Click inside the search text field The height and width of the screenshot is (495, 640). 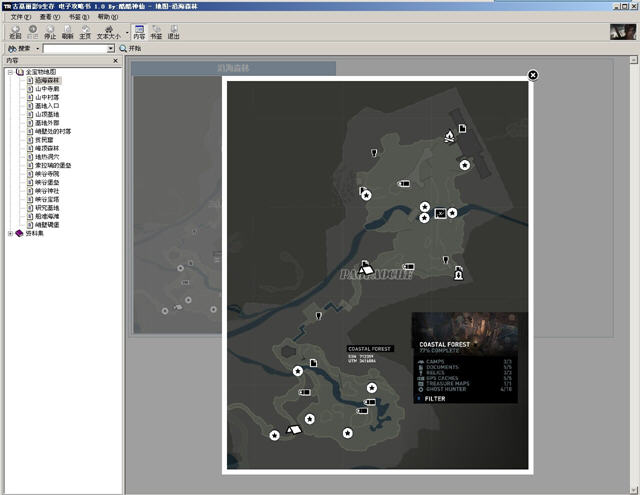[75, 49]
